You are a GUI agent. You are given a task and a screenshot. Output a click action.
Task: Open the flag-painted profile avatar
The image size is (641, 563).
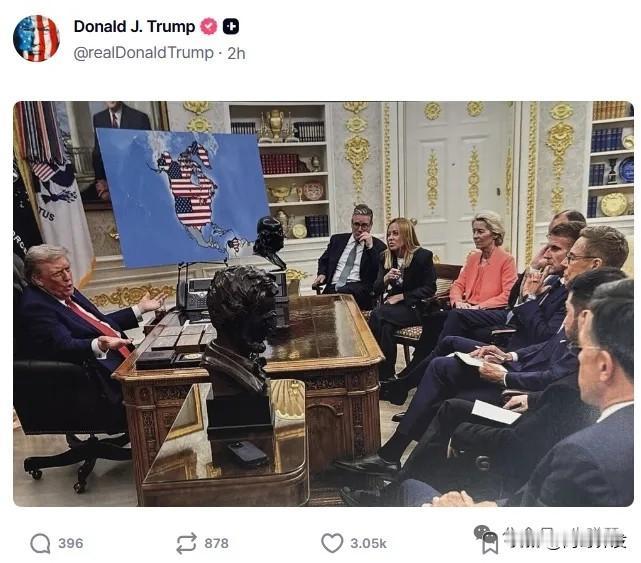(x=36, y=38)
